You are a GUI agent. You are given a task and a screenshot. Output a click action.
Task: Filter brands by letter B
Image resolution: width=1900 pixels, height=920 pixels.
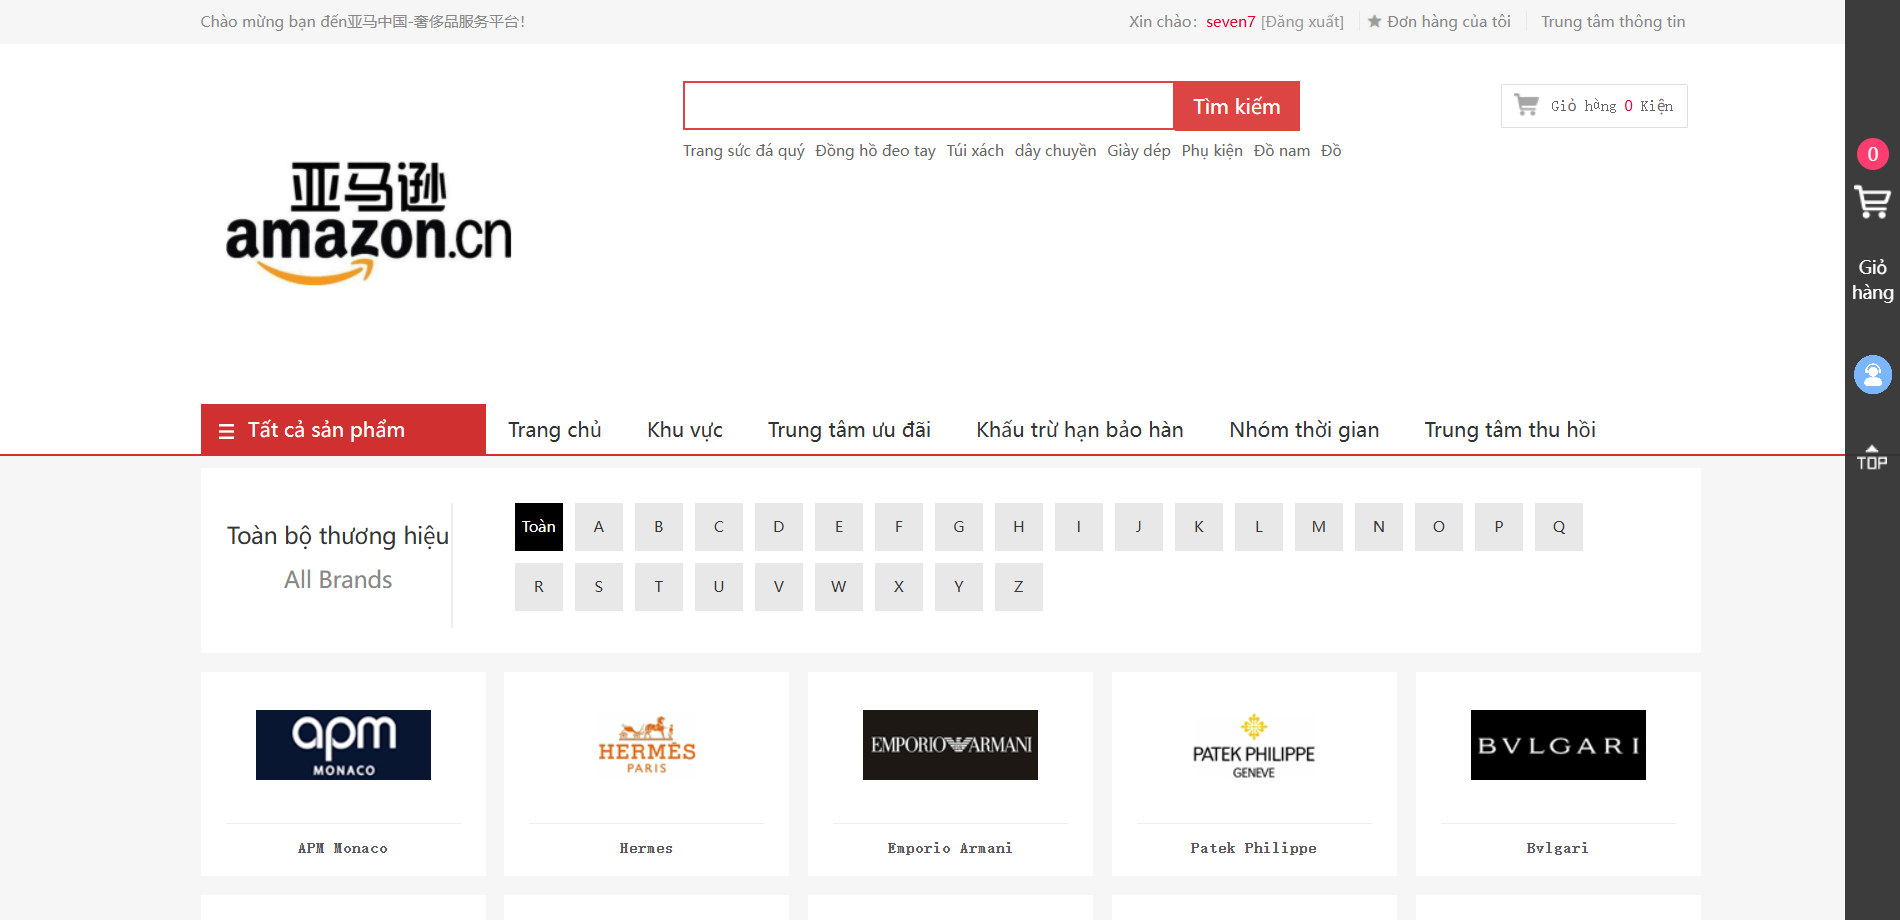pyautogui.click(x=659, y=527)
